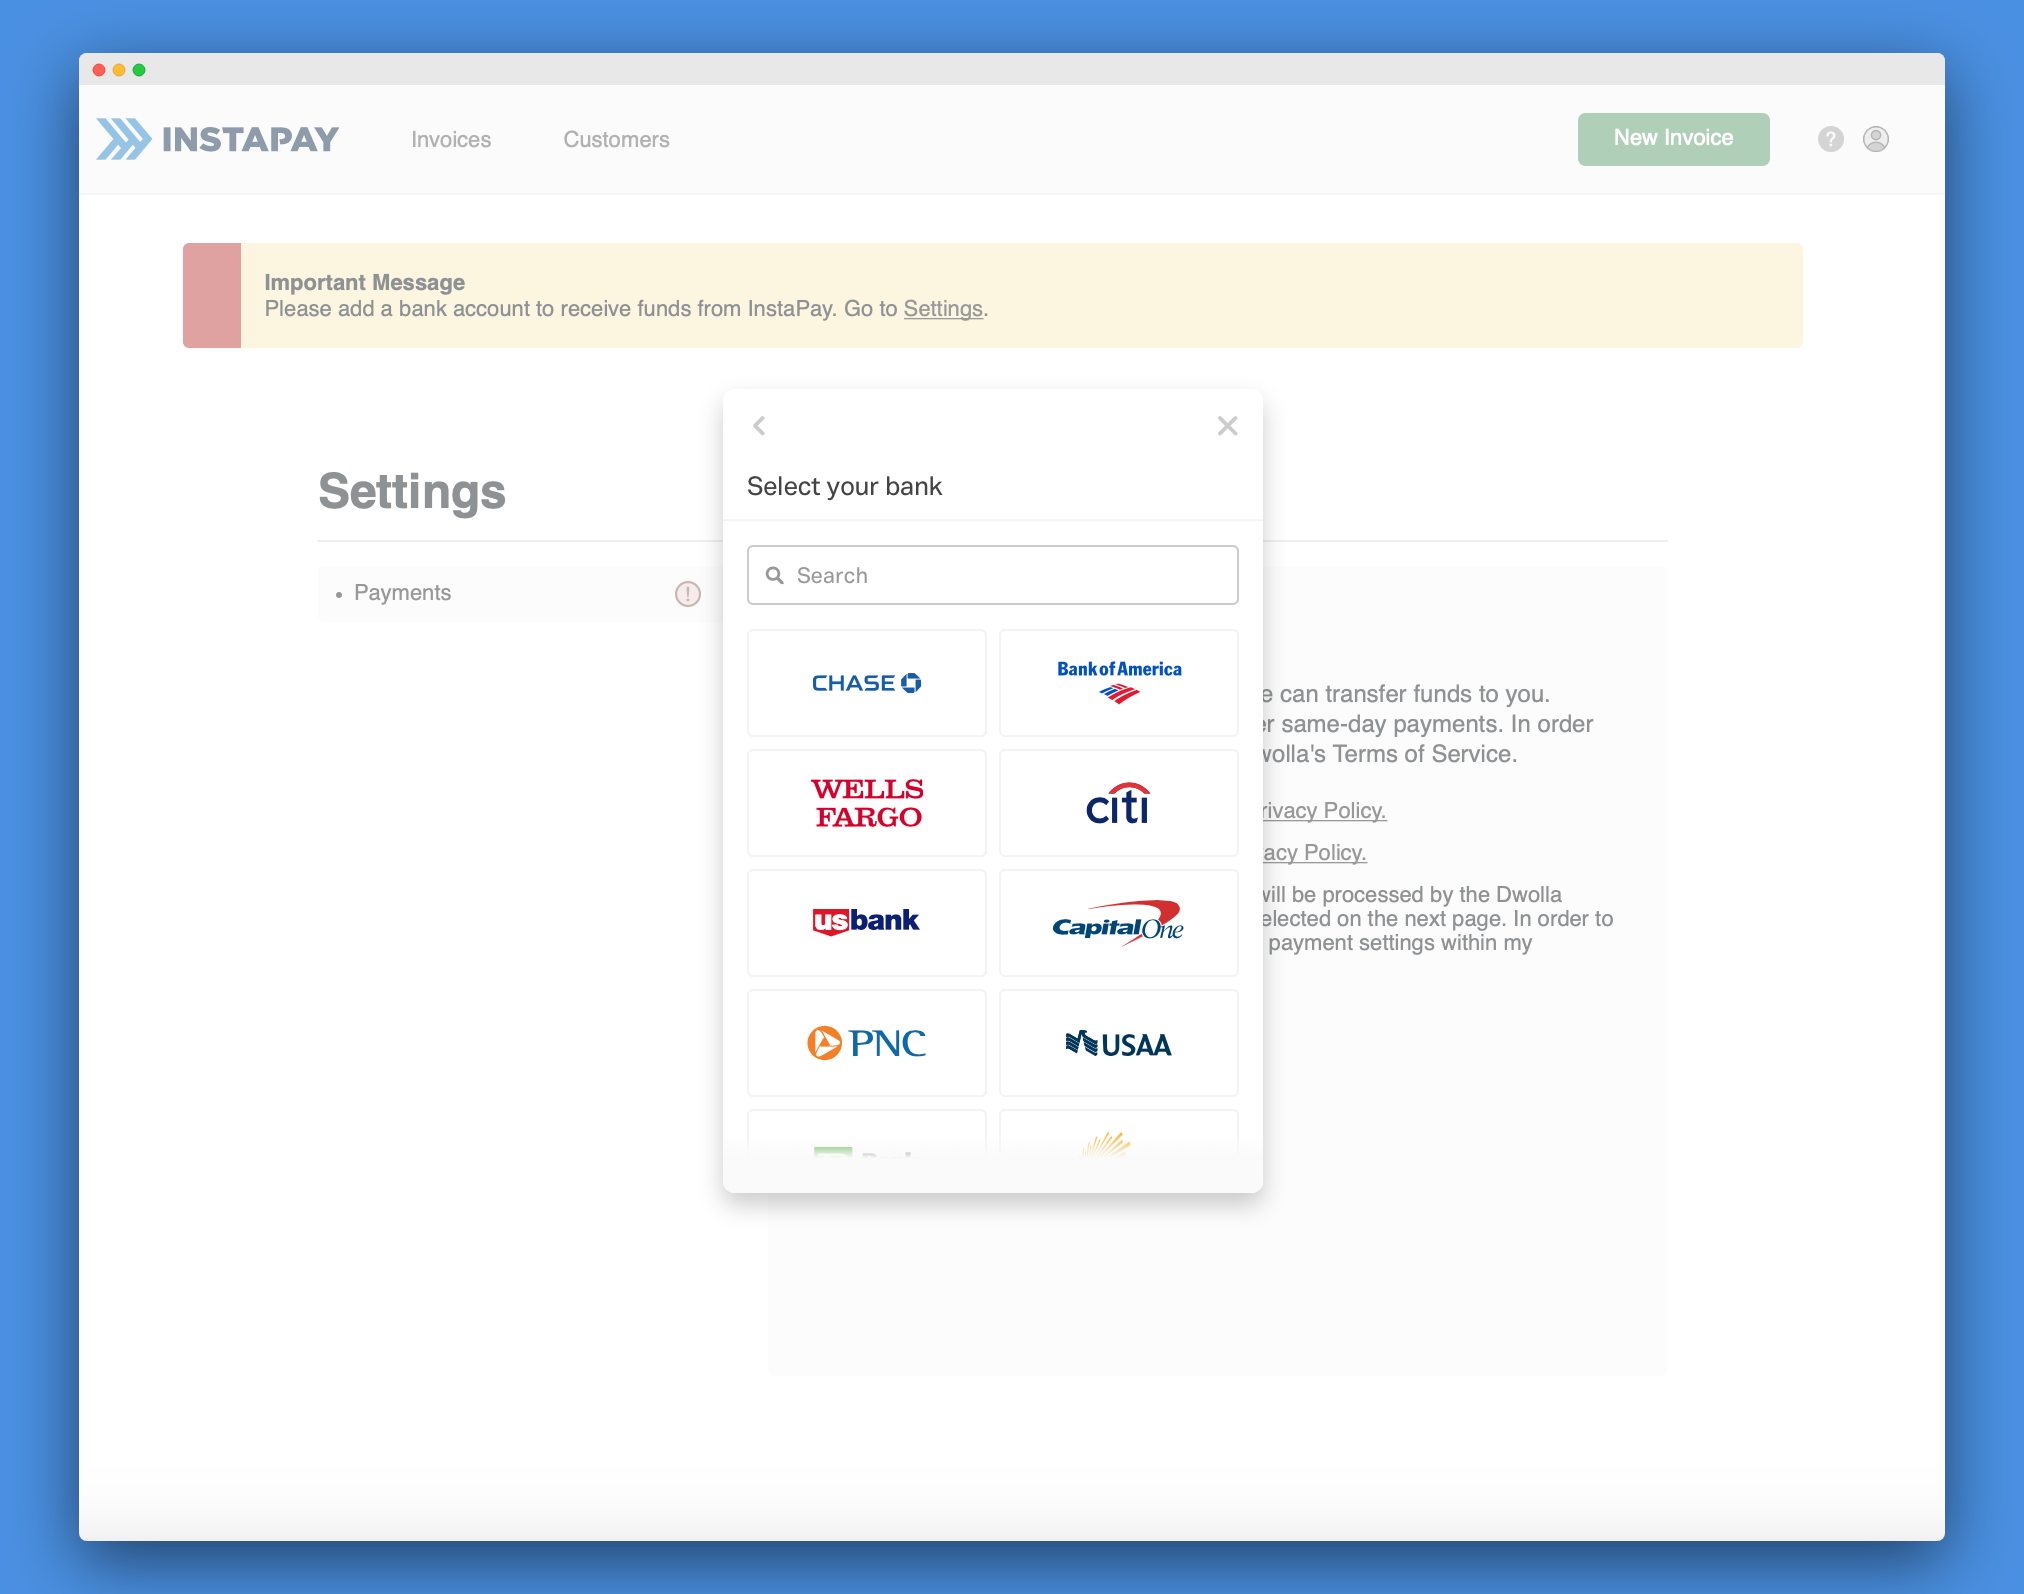This screenshot has width=2024, height=1594.
Task: Click the "Settings" page heading
Action: [x=412, y=492]
